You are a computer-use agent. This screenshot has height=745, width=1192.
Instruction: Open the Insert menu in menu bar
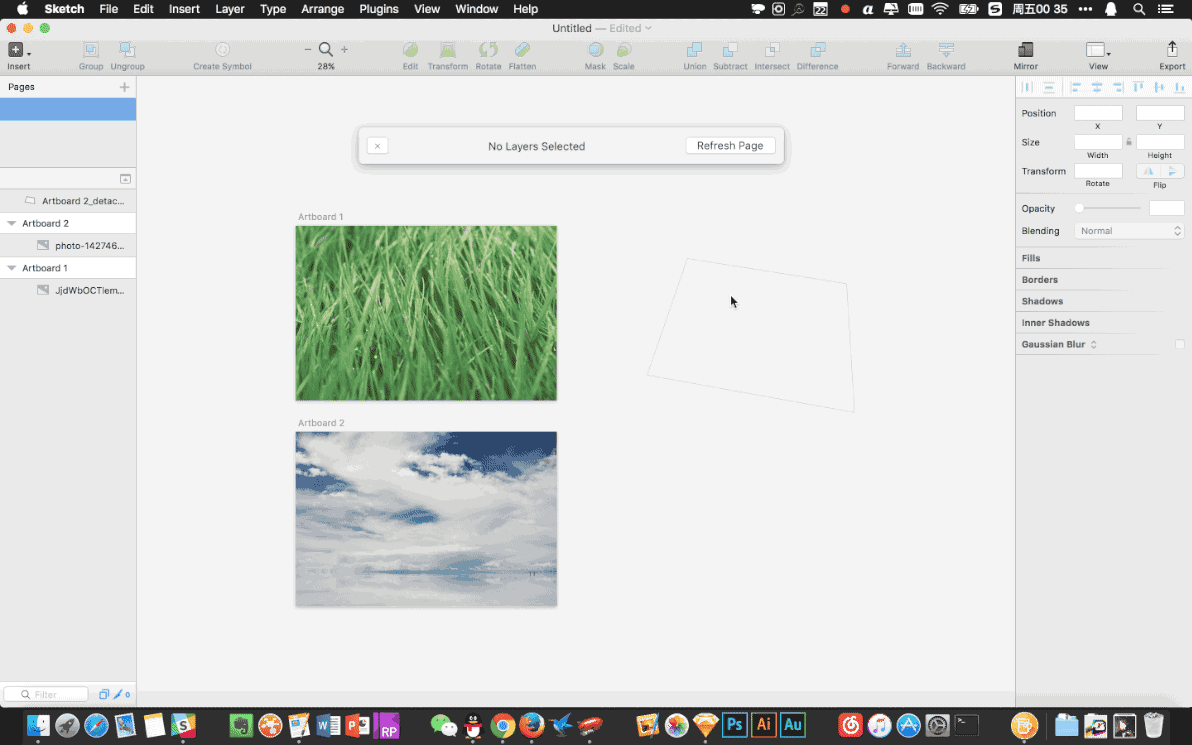pyautogui.click(x=184, y=9)
